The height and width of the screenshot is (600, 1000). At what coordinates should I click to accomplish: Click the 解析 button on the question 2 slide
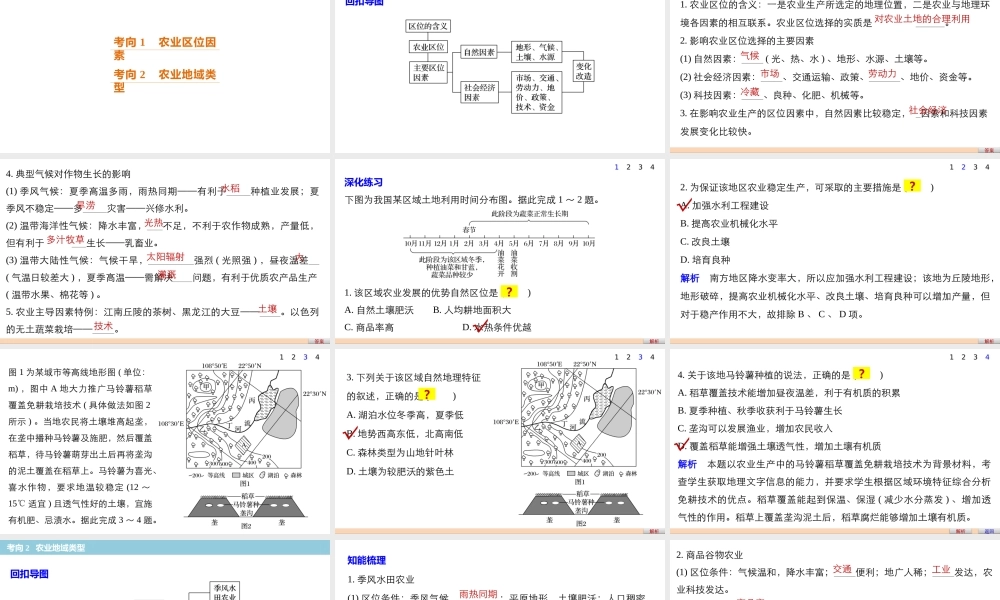989,341
